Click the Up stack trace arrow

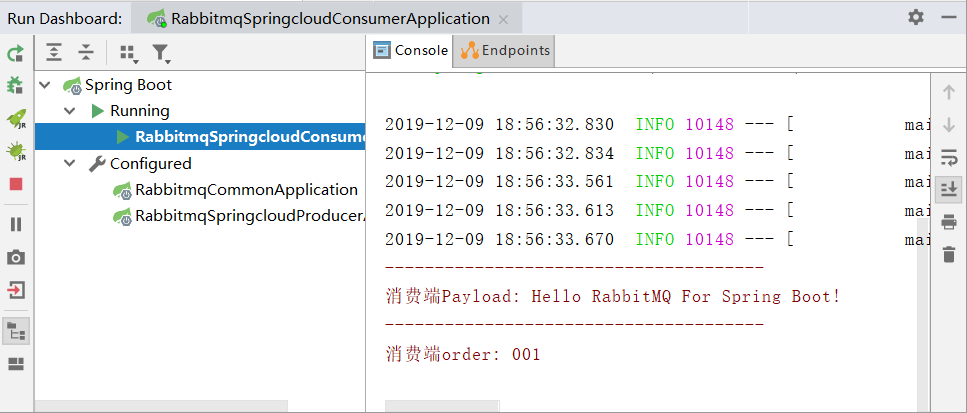coord(949,92)
